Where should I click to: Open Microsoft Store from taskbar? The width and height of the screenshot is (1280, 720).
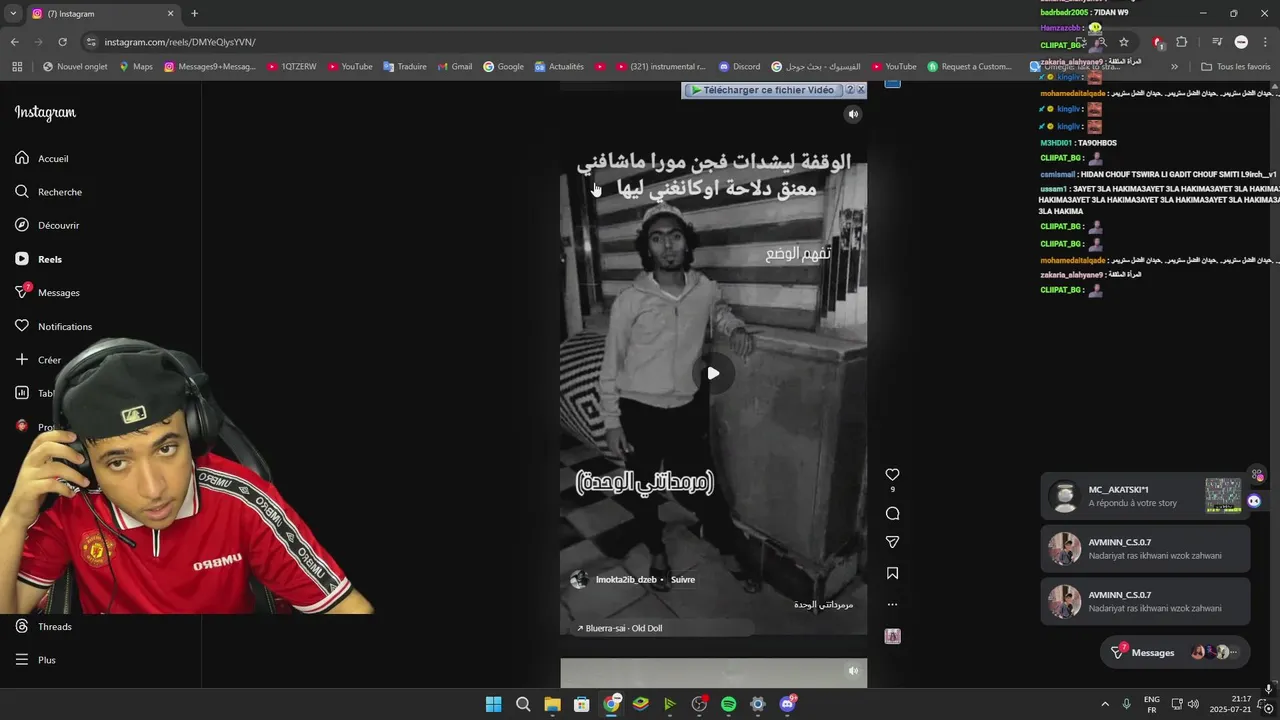pyautogui.click(x=581, y=704)
